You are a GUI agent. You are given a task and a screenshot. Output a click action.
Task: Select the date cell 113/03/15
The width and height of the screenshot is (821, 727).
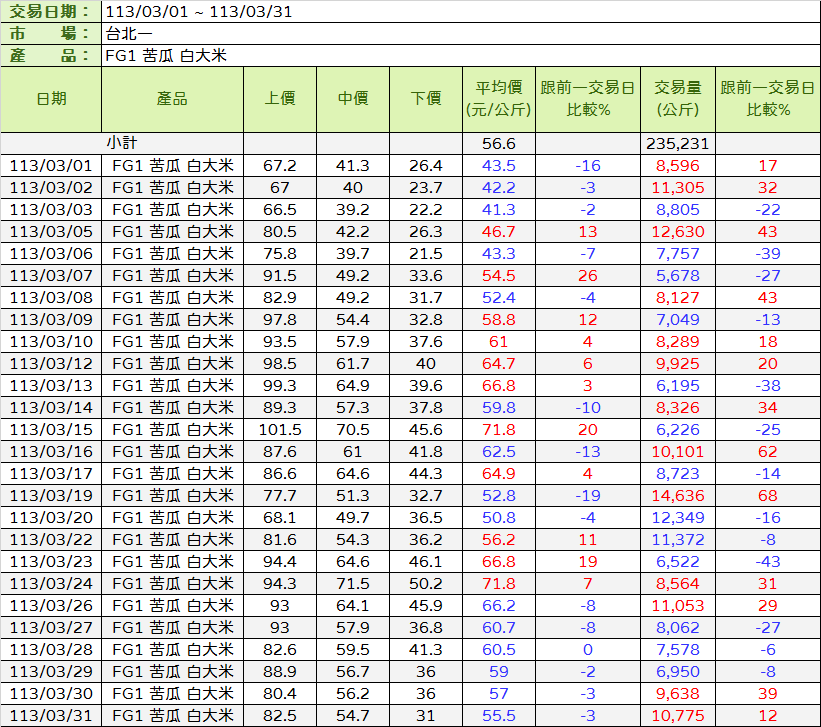click(x=51, y=430)
